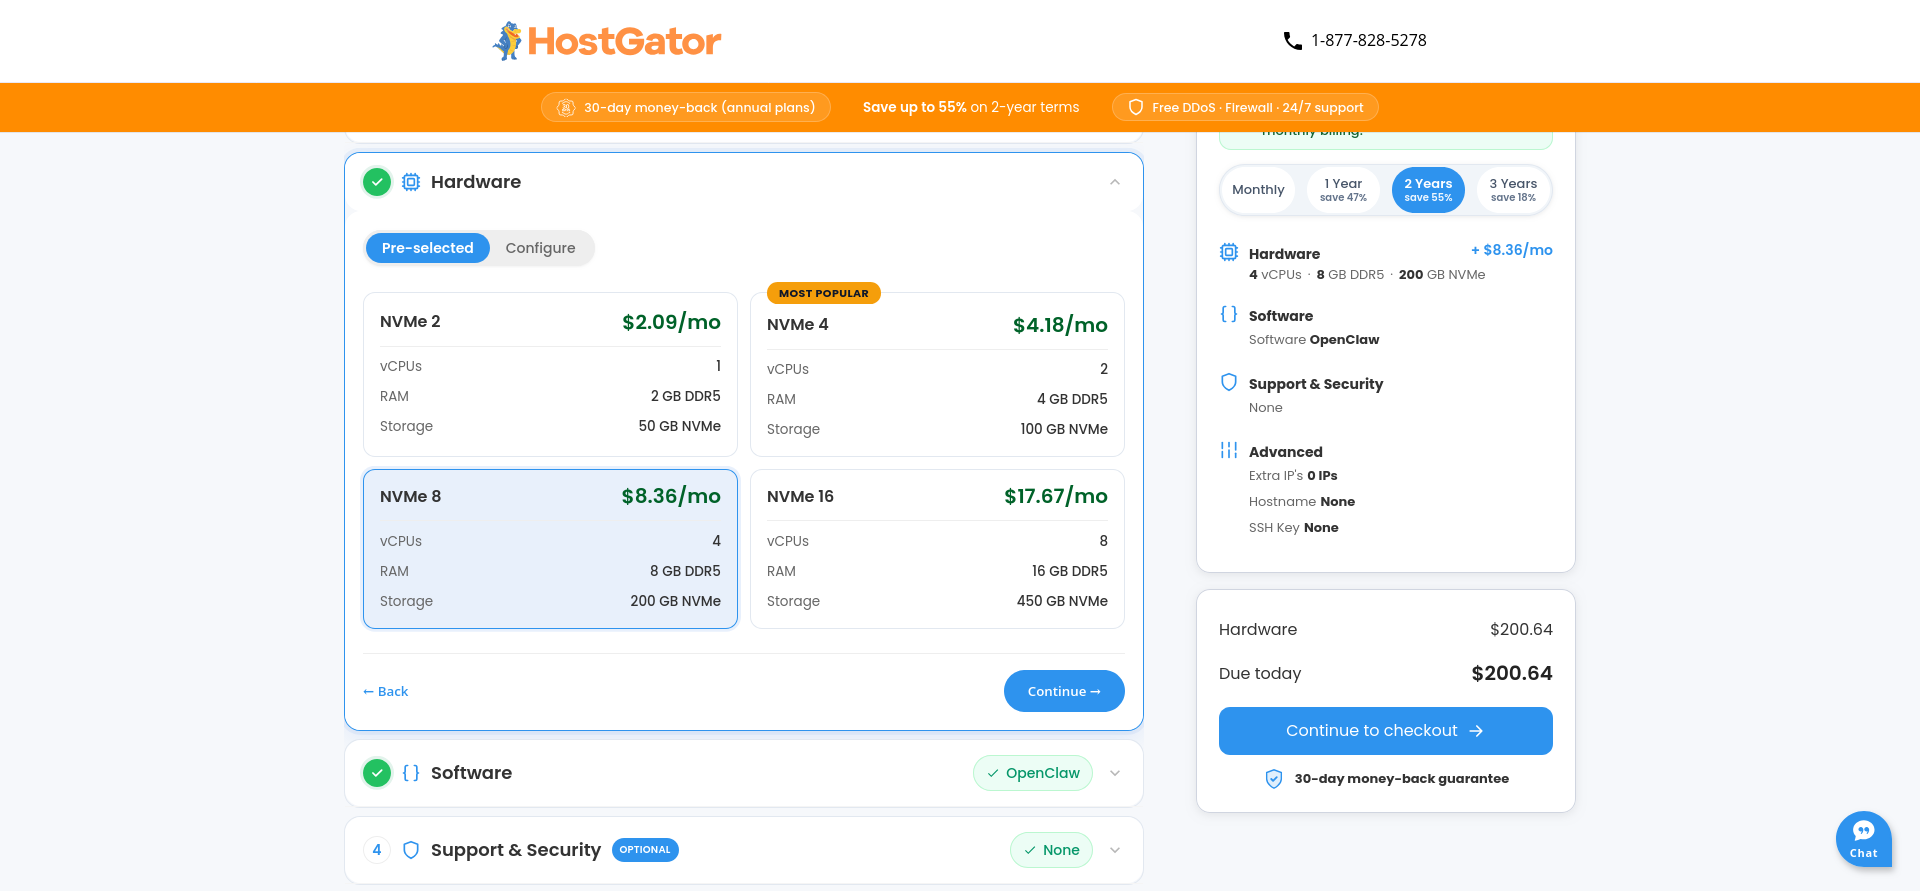Click the Support & Security section heading

516,850
